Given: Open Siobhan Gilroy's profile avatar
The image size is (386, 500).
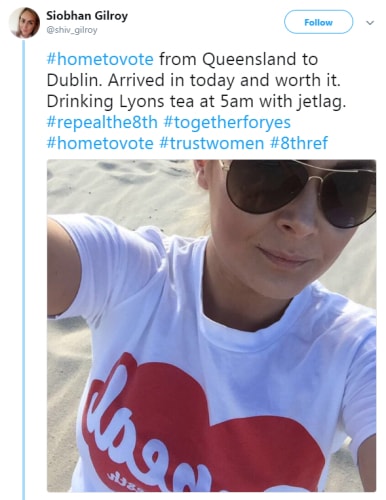Looking at the screenshot, I should [24, 22].
